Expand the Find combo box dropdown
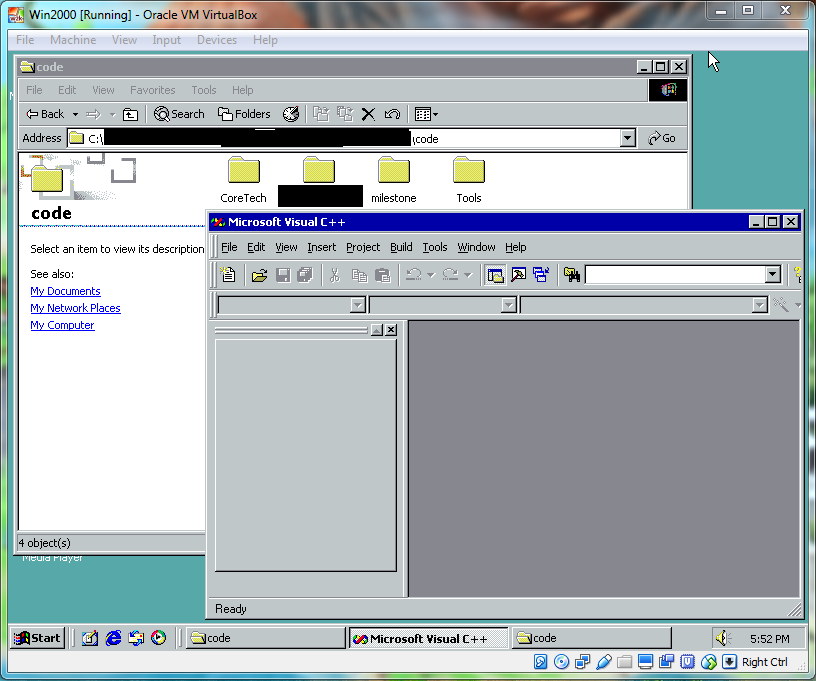 773,274
